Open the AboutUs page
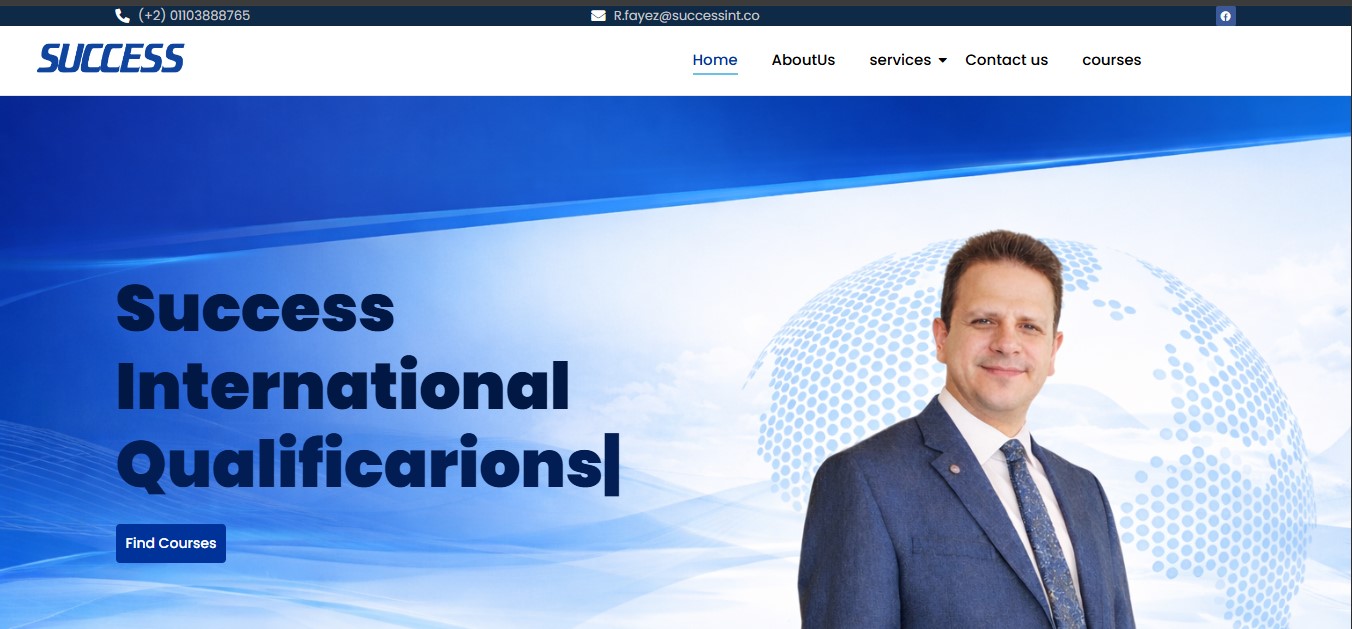Viewport: 1352px width, 629px height. tap(803, 60)
